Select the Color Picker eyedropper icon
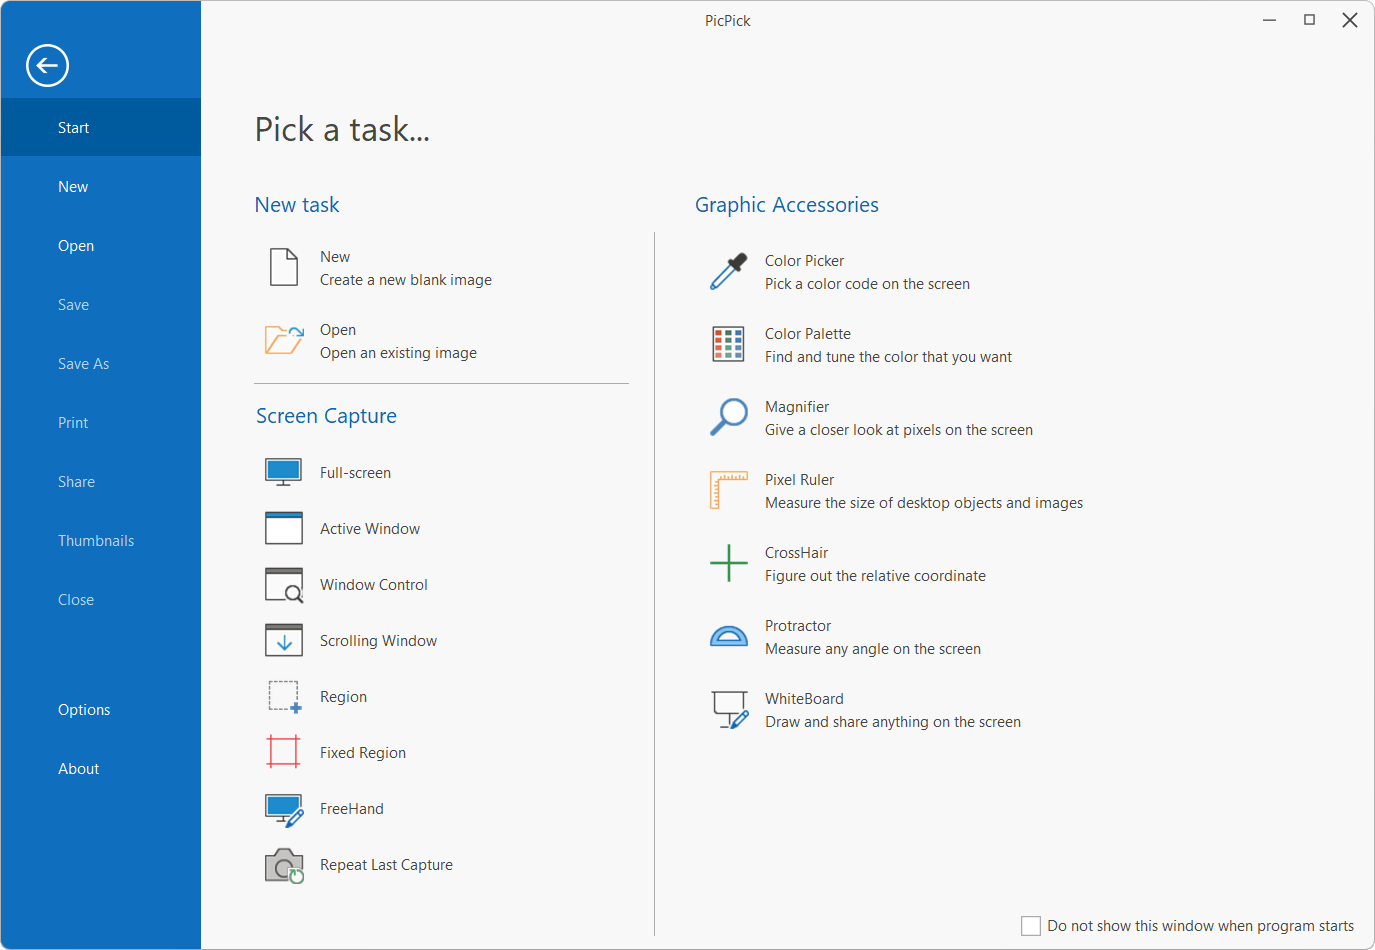The height and width of the screenshot is (950, 1375). (729, 272)
